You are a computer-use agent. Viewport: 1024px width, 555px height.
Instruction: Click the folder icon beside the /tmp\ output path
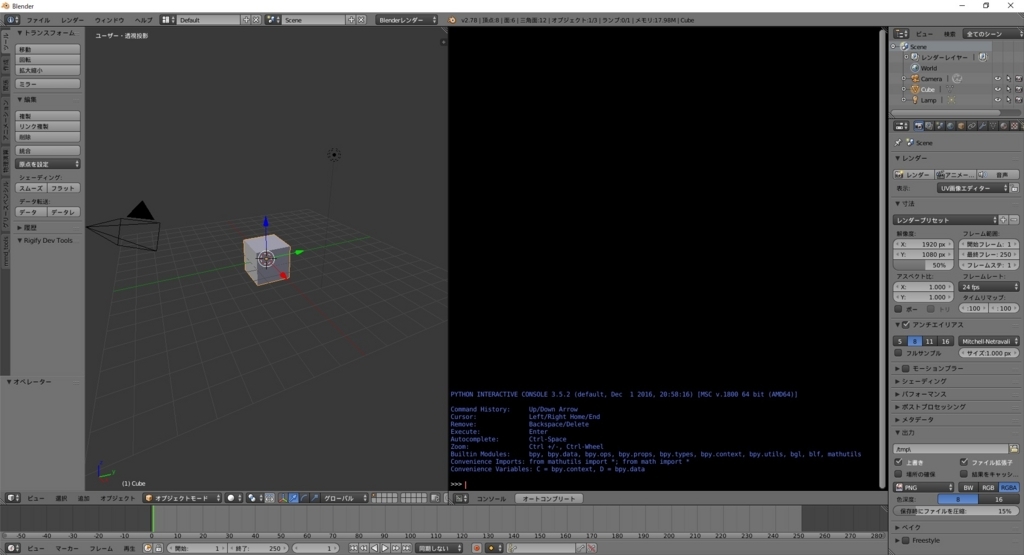tap(1014, 449)
